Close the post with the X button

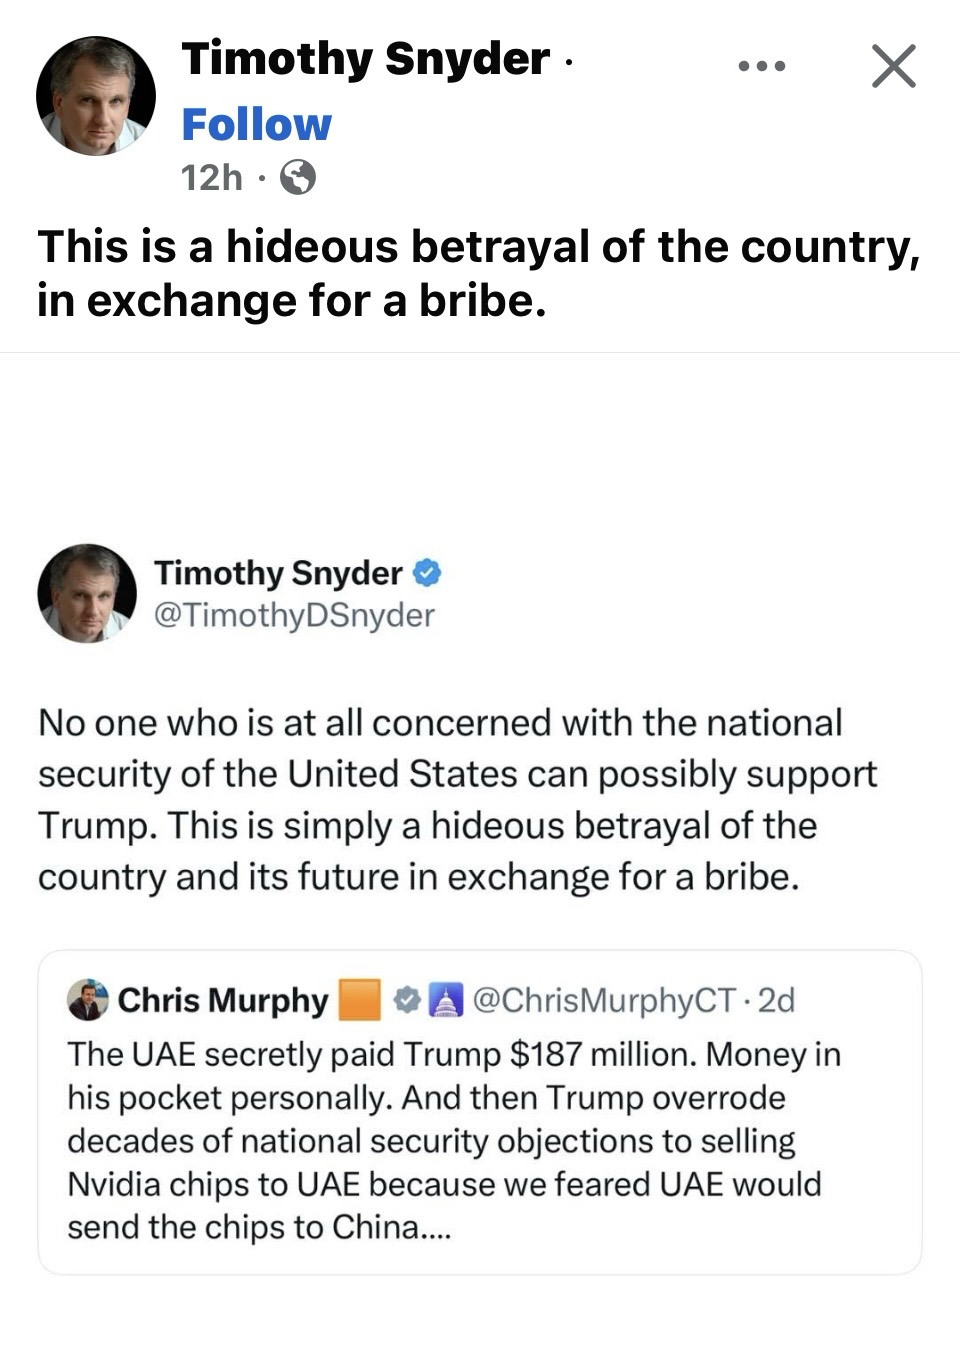(x=893, y=67)
